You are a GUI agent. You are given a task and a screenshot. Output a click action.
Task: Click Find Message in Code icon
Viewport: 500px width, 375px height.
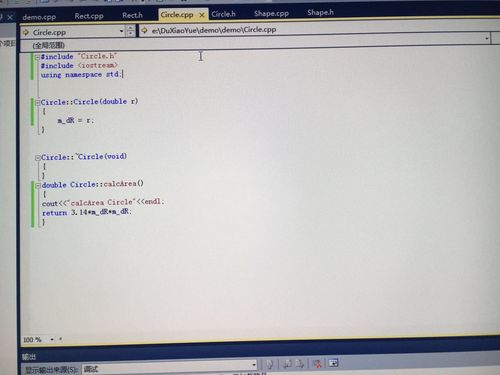coord(270,364)
